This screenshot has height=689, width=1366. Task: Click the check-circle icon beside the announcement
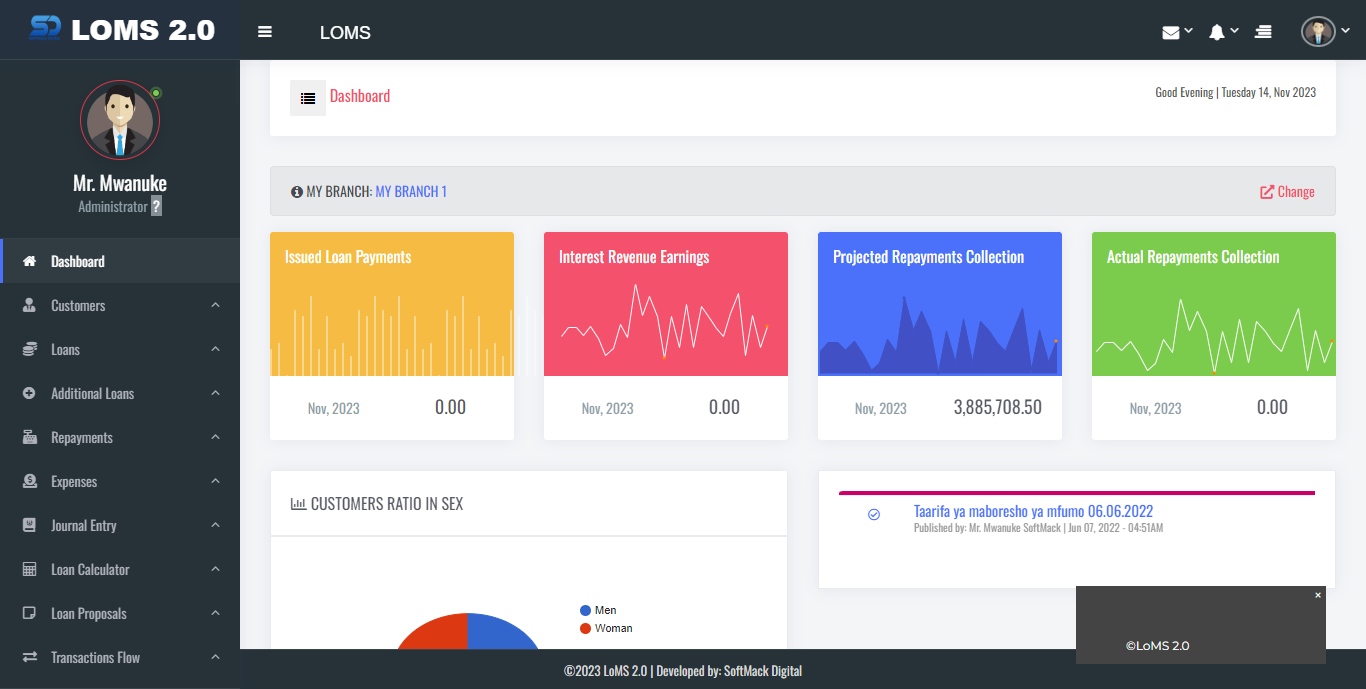[x=874, y=514]
